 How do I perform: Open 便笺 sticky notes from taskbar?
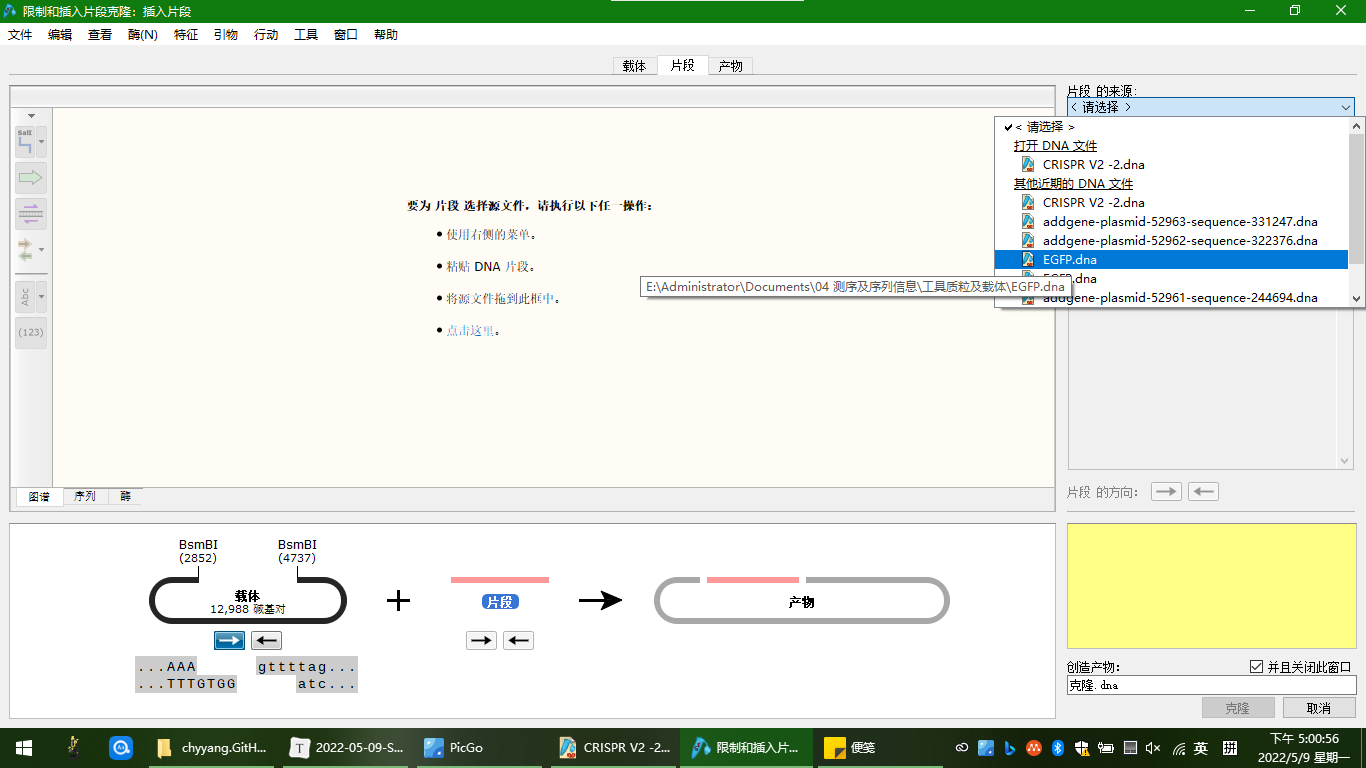click(x=881, y=748)
